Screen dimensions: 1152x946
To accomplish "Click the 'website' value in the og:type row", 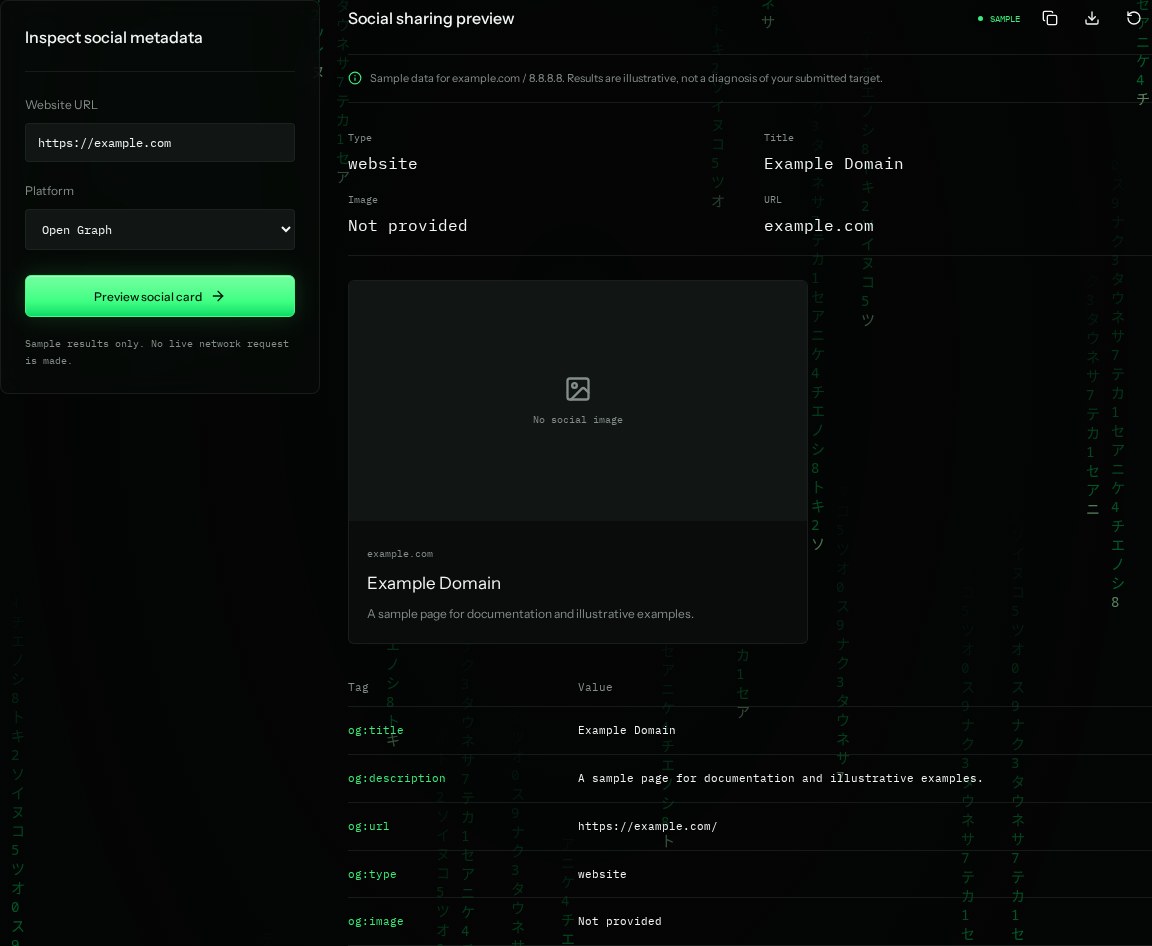I will [x=602, y=874].
